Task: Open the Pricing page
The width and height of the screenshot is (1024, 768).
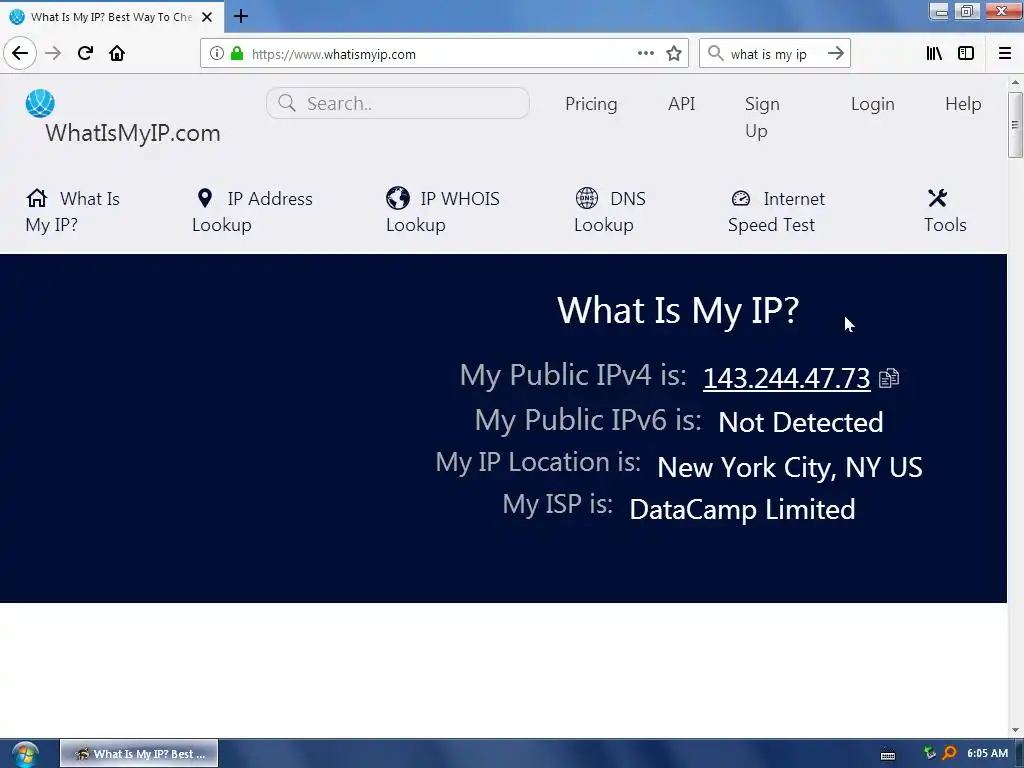Action: (x=591, y=104)
